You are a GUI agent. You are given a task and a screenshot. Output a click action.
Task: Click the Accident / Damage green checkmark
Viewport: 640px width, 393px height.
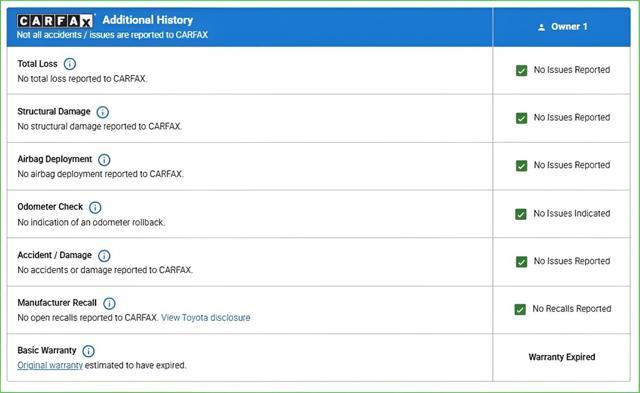(x=521, y=262)
